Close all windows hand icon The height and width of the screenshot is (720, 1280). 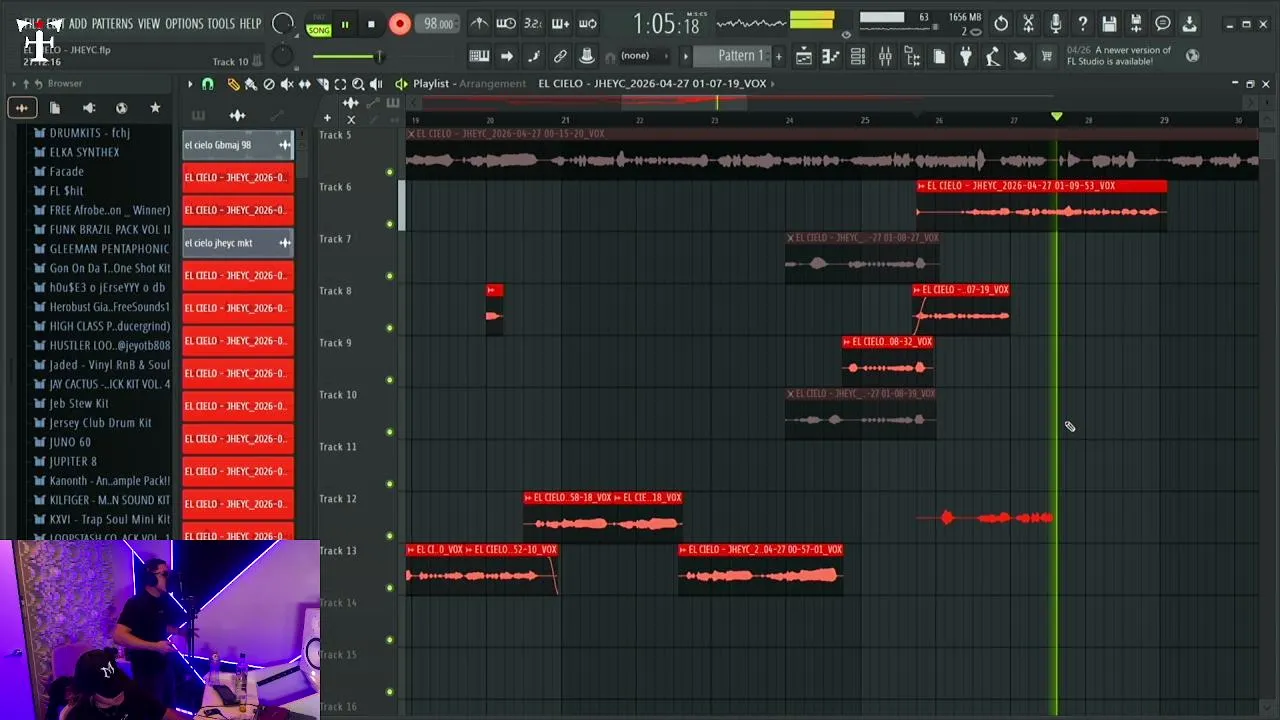click(x=1020, y=57)
